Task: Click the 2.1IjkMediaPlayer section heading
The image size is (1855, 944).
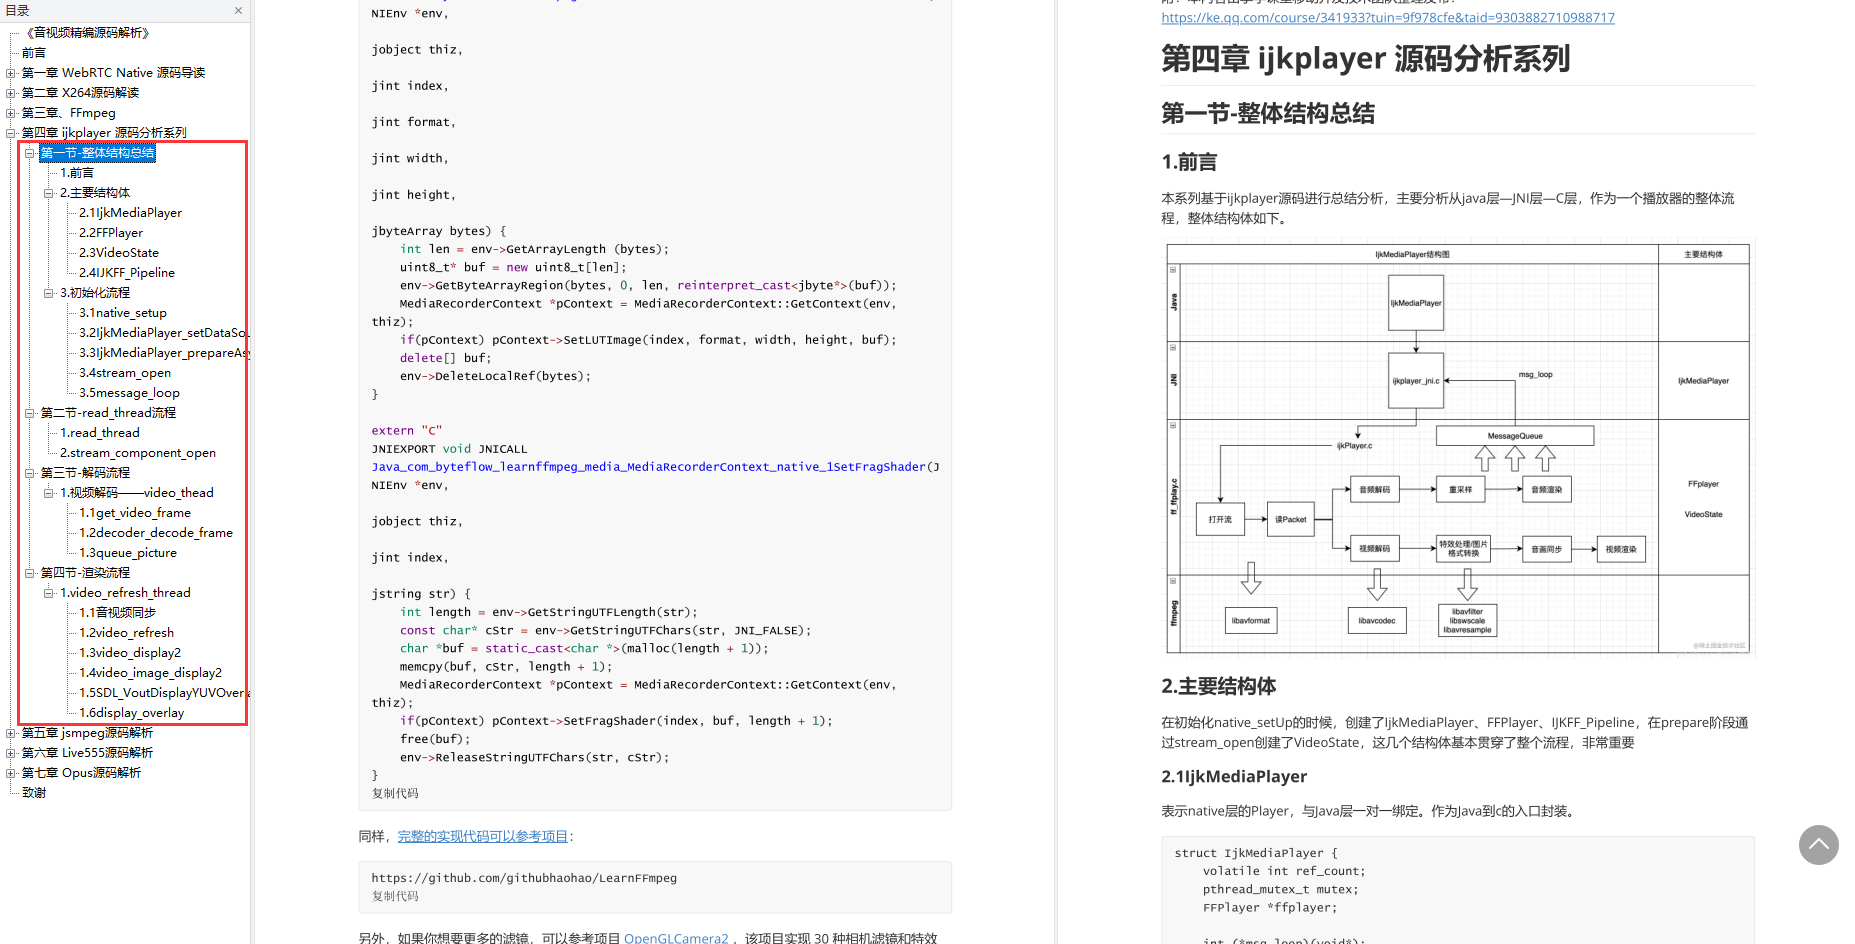Action: pyautogui.click(x=1234, y=777)
